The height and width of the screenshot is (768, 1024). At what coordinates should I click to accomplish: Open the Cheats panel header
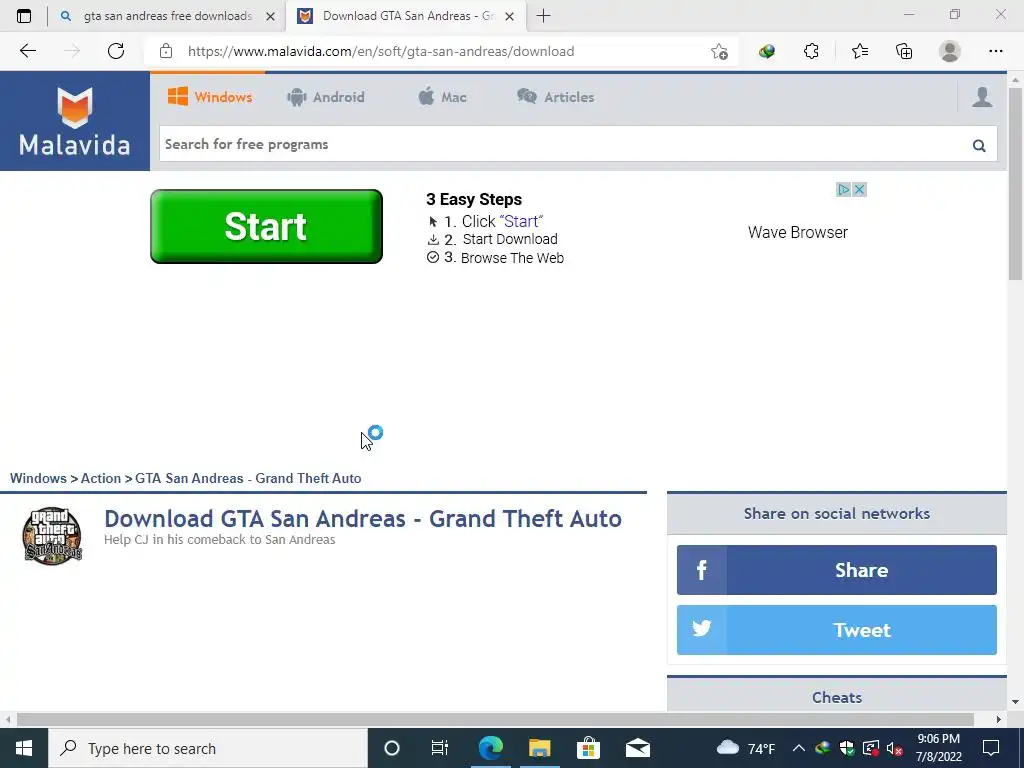coord(837,697)
